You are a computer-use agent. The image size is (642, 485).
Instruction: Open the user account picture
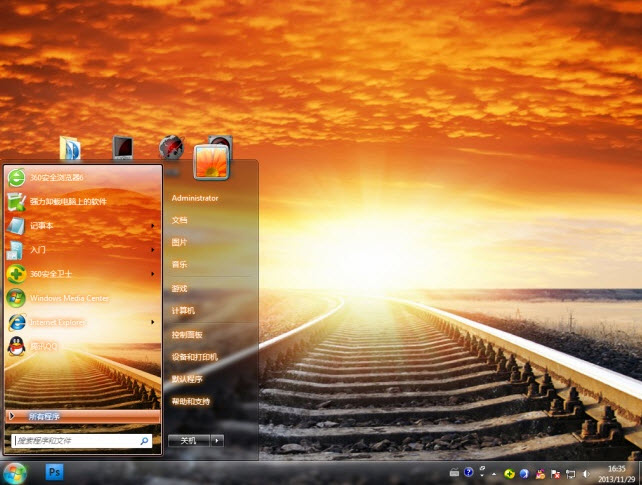tap(211, 162)
